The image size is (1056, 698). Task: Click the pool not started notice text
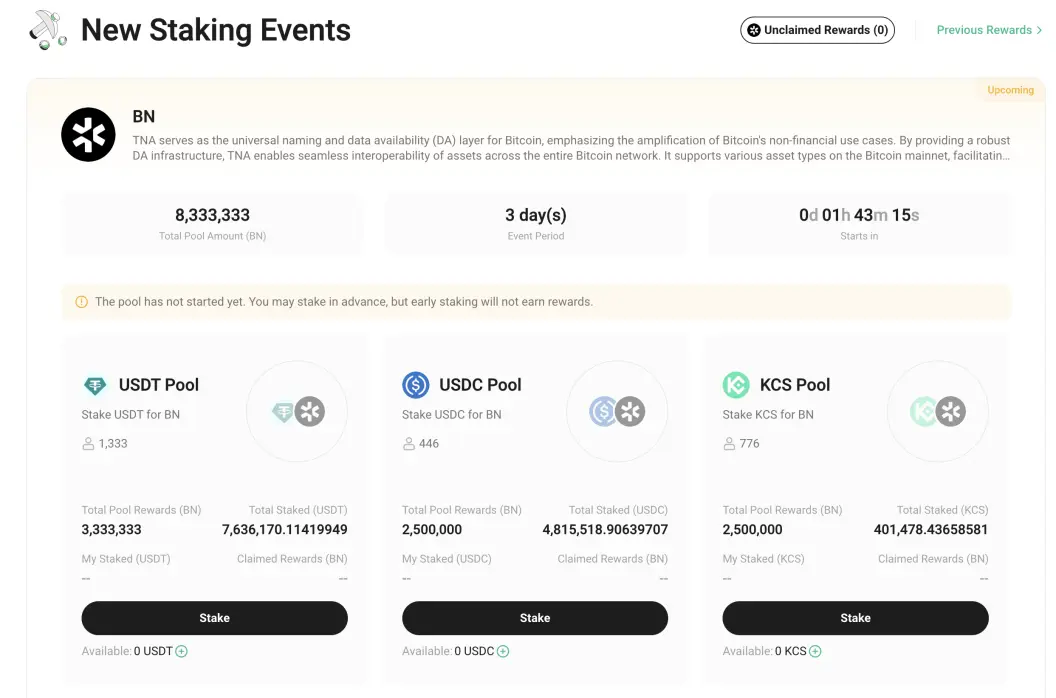point(344,302)
